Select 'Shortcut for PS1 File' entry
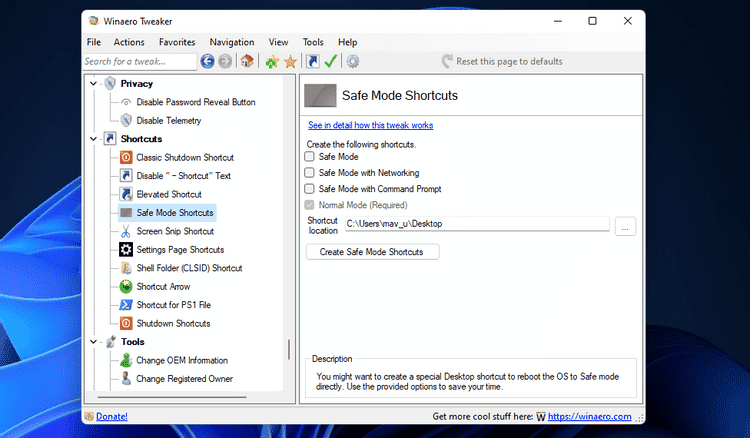The image size is (750, 438). tap(174, 305)
